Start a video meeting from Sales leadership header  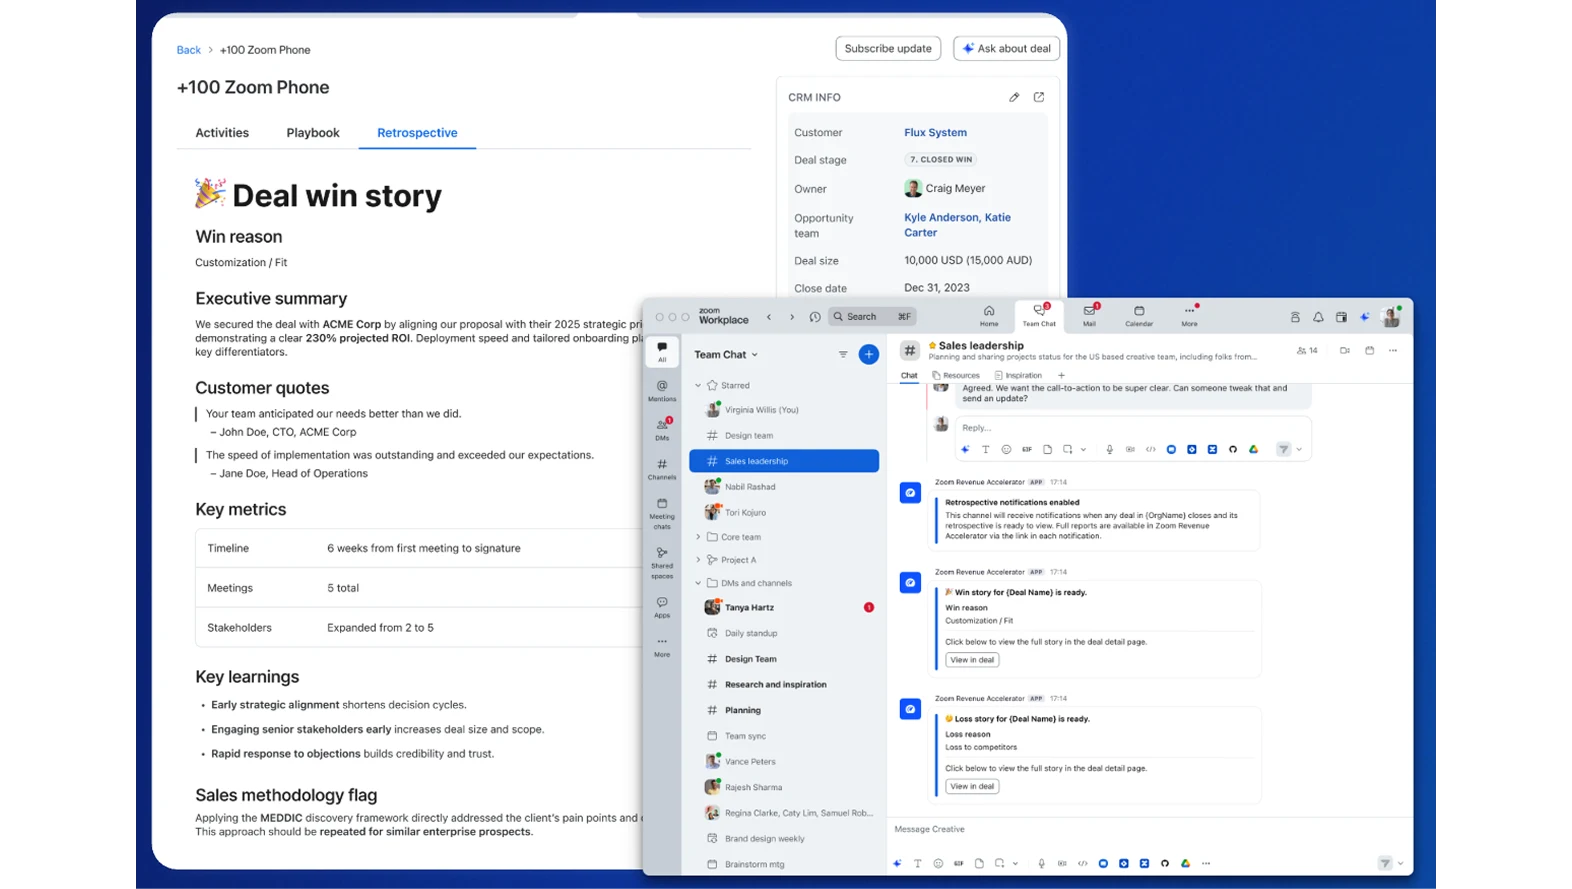pyautogui.click(x=1345, y=351)
